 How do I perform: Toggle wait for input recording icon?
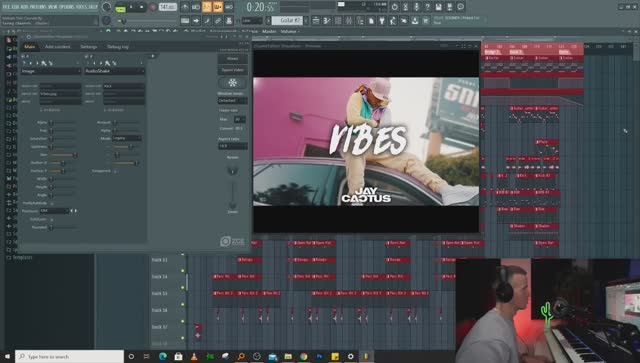click(196, 7)
